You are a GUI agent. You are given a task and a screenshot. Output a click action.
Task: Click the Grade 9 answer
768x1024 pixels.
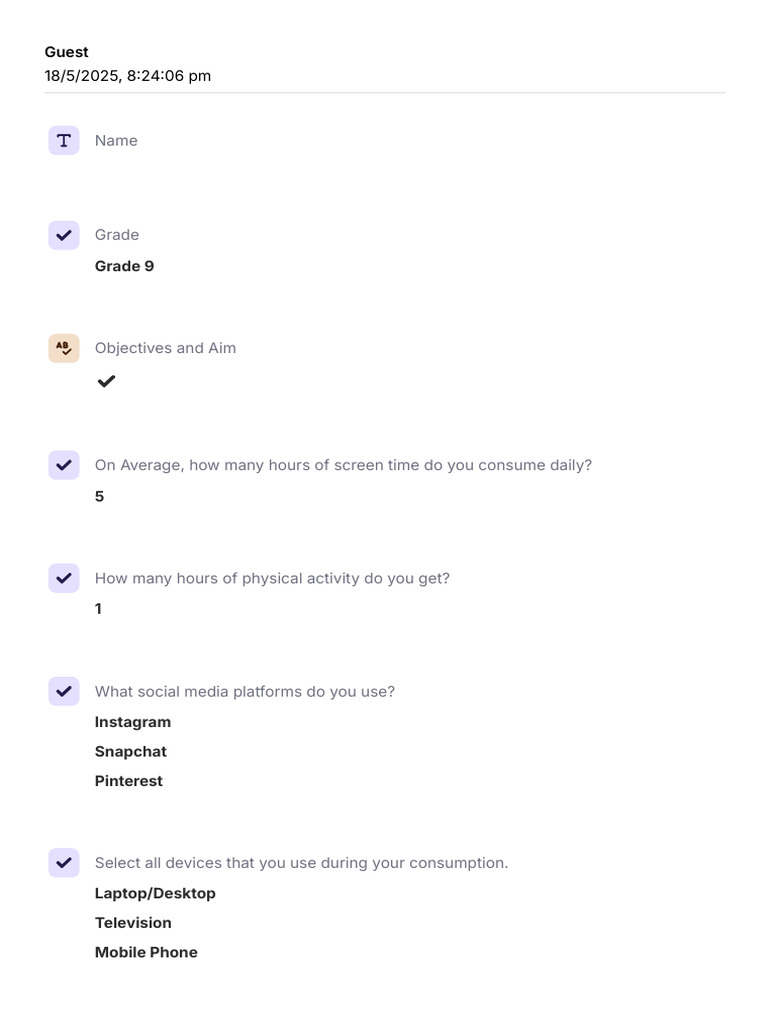click(x=124, y=266)
